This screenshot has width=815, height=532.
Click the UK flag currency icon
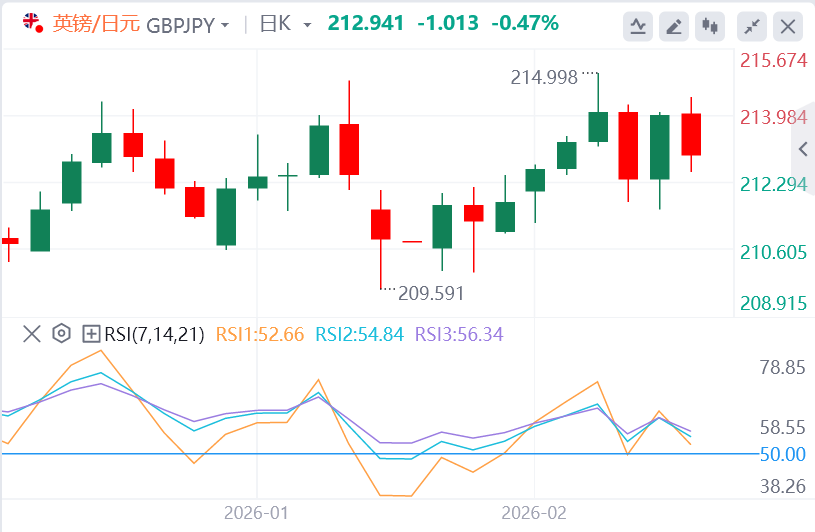tap(32, 24)
